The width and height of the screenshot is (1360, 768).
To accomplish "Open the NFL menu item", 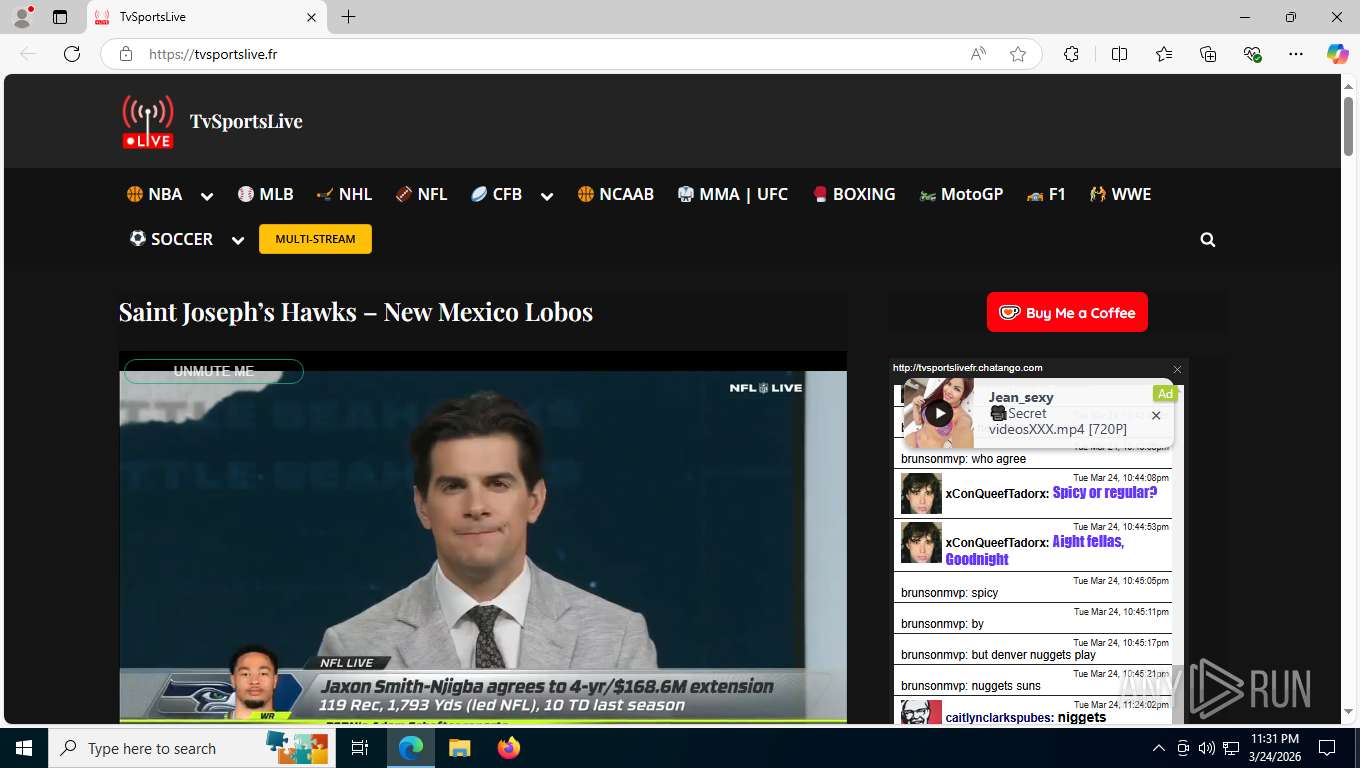I will pos(421,194).
